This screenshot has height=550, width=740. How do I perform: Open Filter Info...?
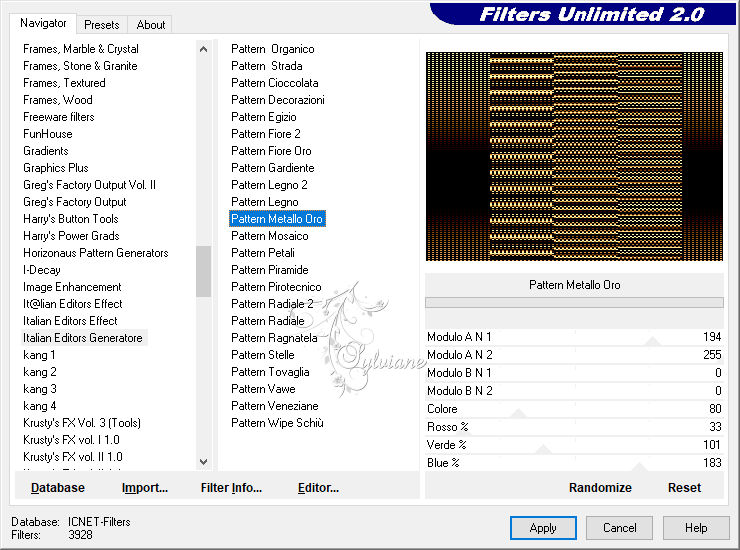231,488
